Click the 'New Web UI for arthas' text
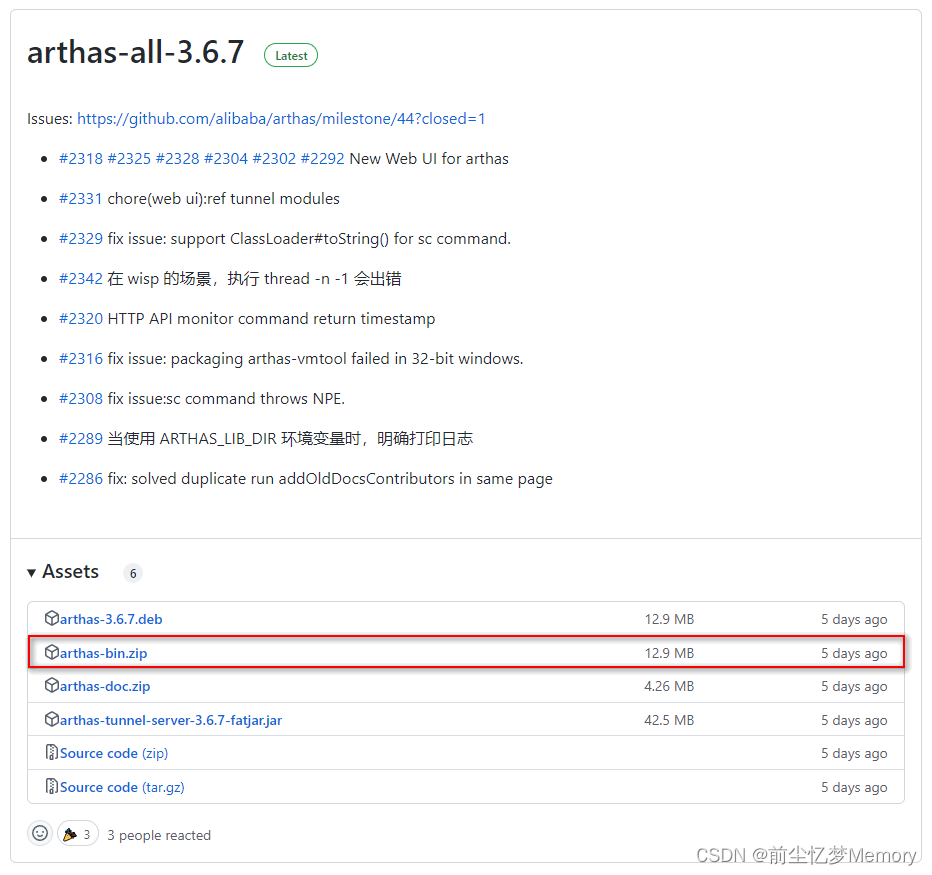The image size is (932, 875). (x=429, y=159)
